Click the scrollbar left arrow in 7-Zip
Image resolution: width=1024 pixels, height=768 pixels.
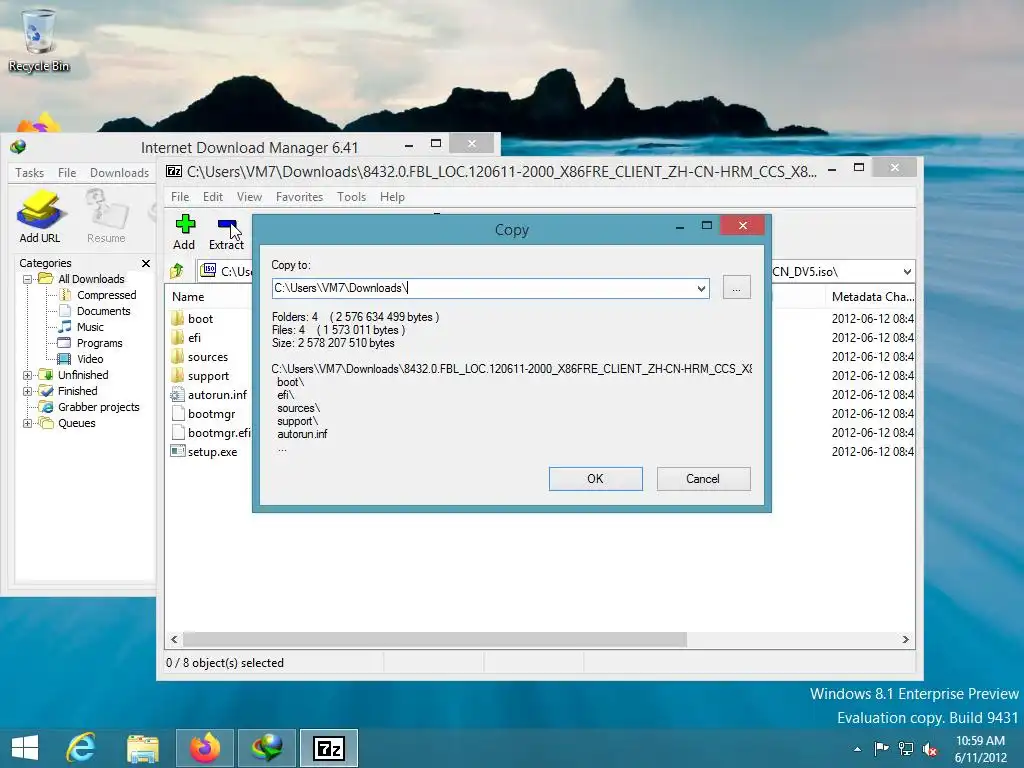tap(174, 639)
